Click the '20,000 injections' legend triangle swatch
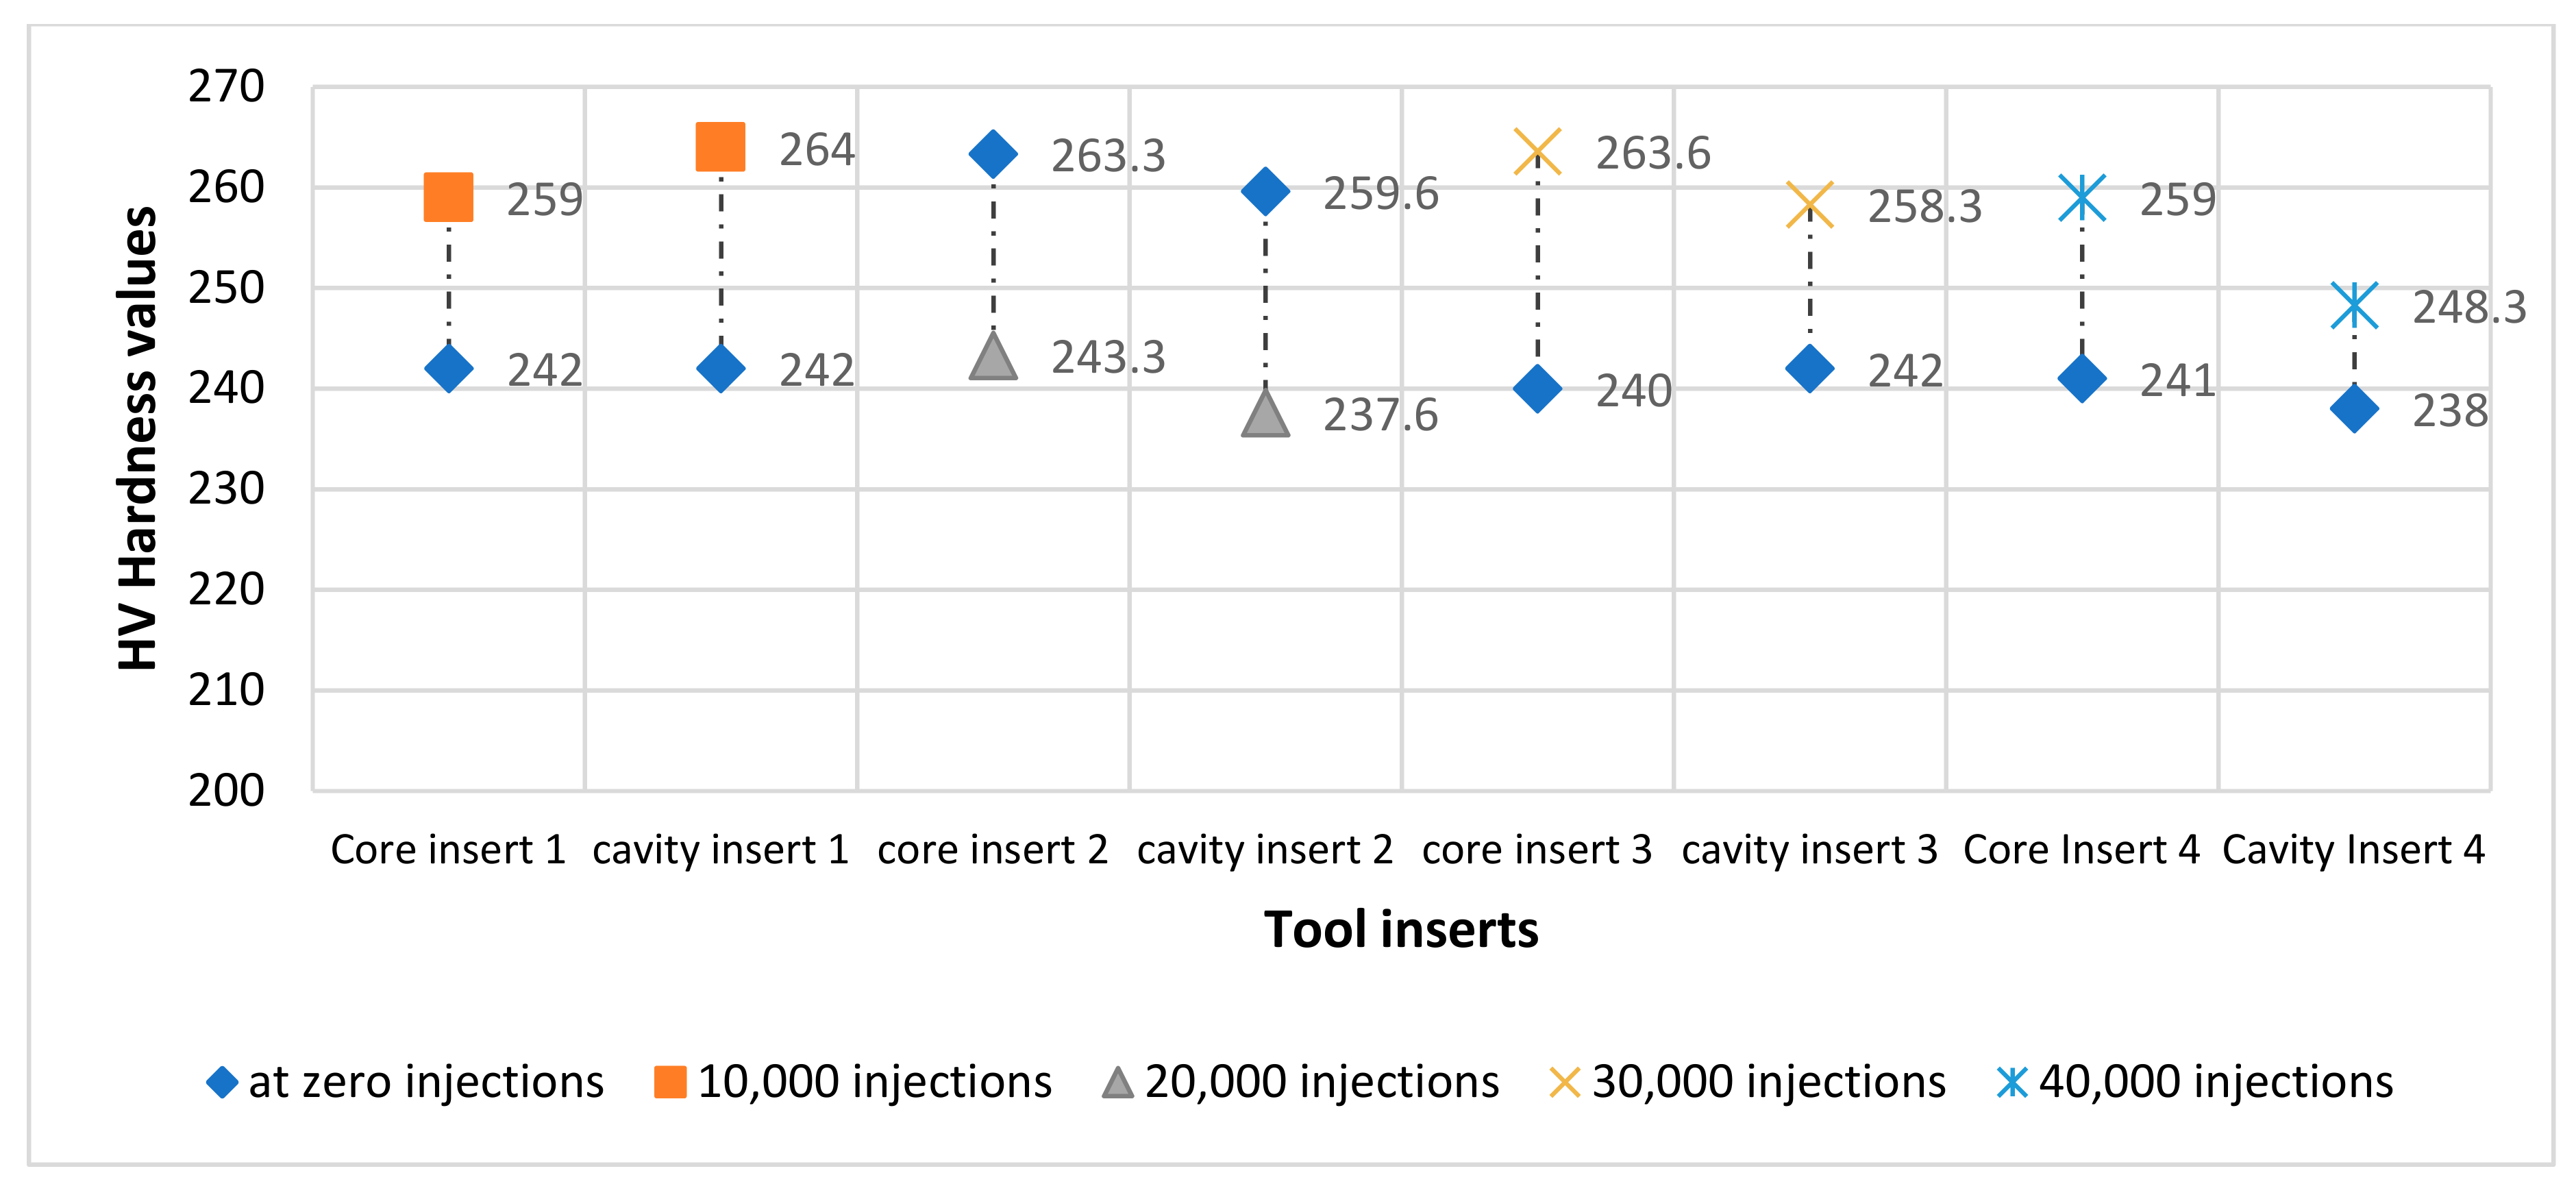Screen dimensions: 2576x1184 coord(1117,1082)
